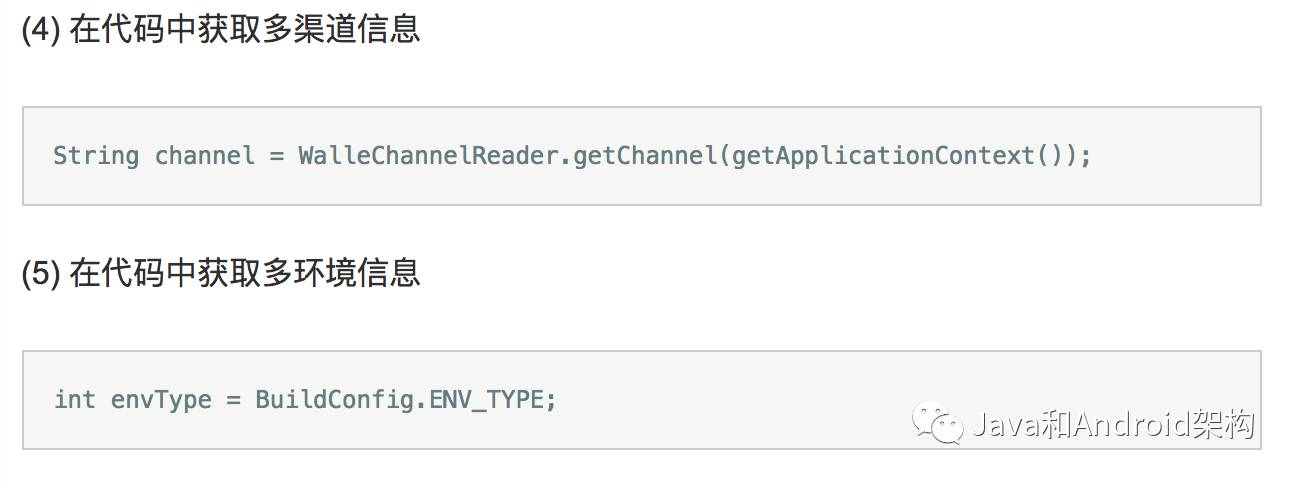
Task: Click the heading 在代码中获取多环境信息
Action: pyautogui.click(x=245, y=273)
